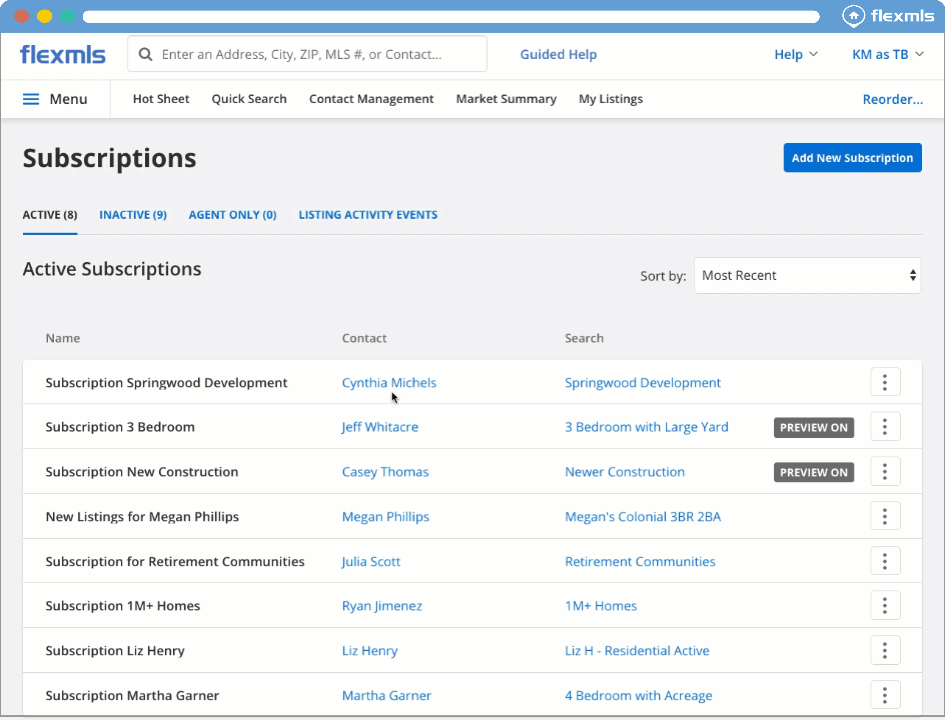This screenshot has height=720, width=945.
Task: Expand the Sort by Most Recent dropdown
Action: pyautogui.click(x=807, y=276)
